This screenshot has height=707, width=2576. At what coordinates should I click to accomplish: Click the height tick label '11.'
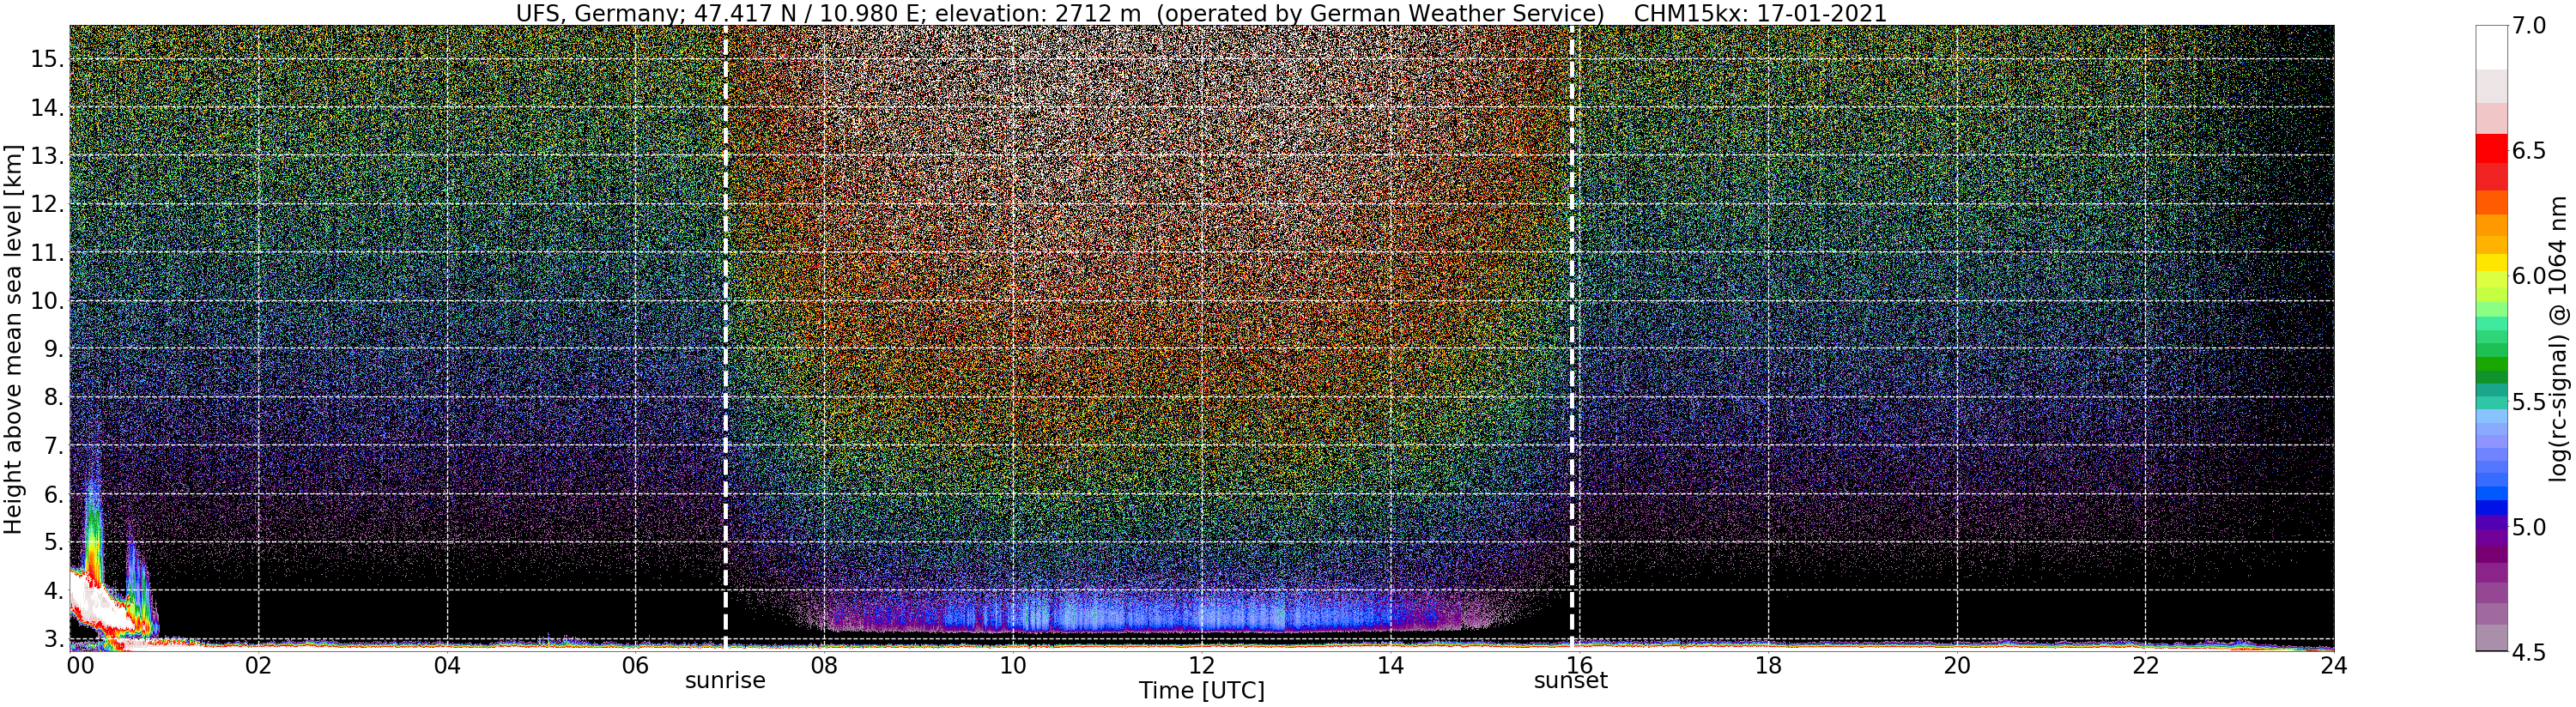pyautogui.click(x=47, y=253)
